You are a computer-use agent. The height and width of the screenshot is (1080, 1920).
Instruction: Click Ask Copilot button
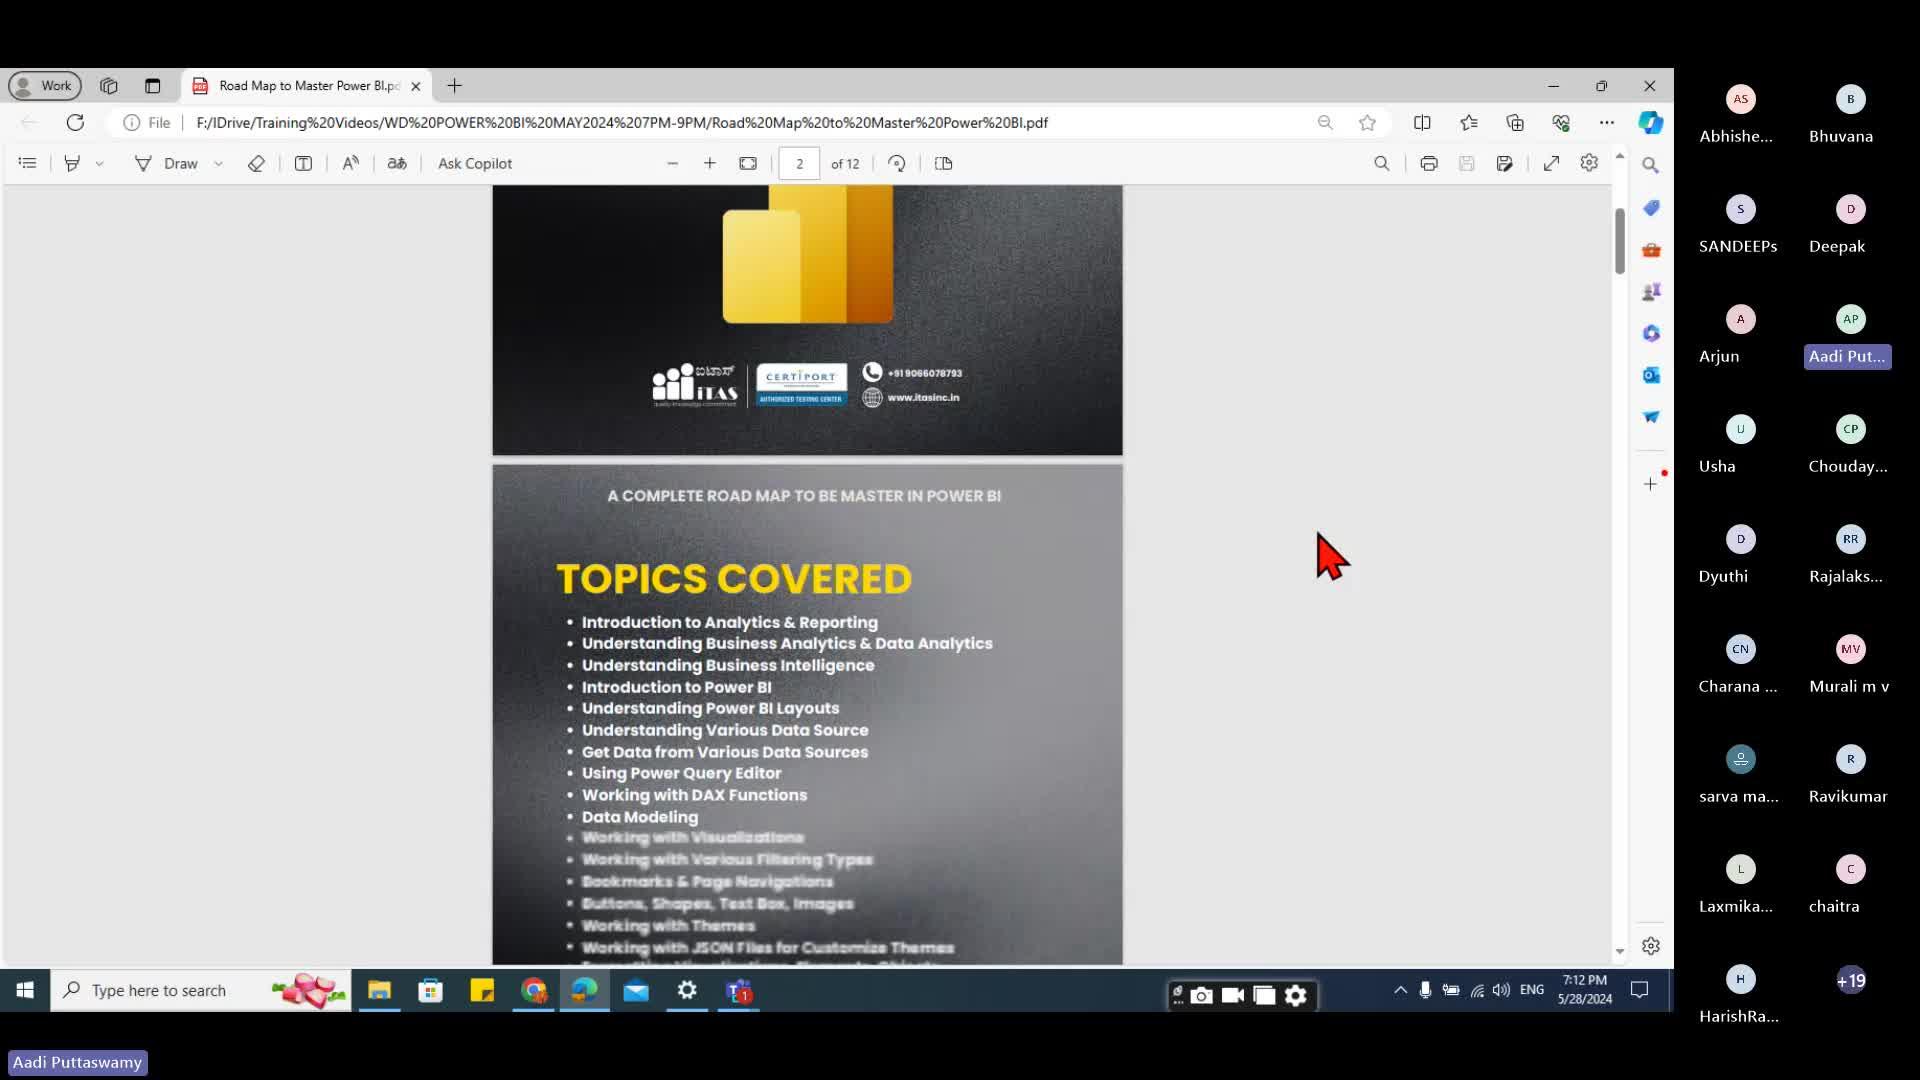[475, 163]
